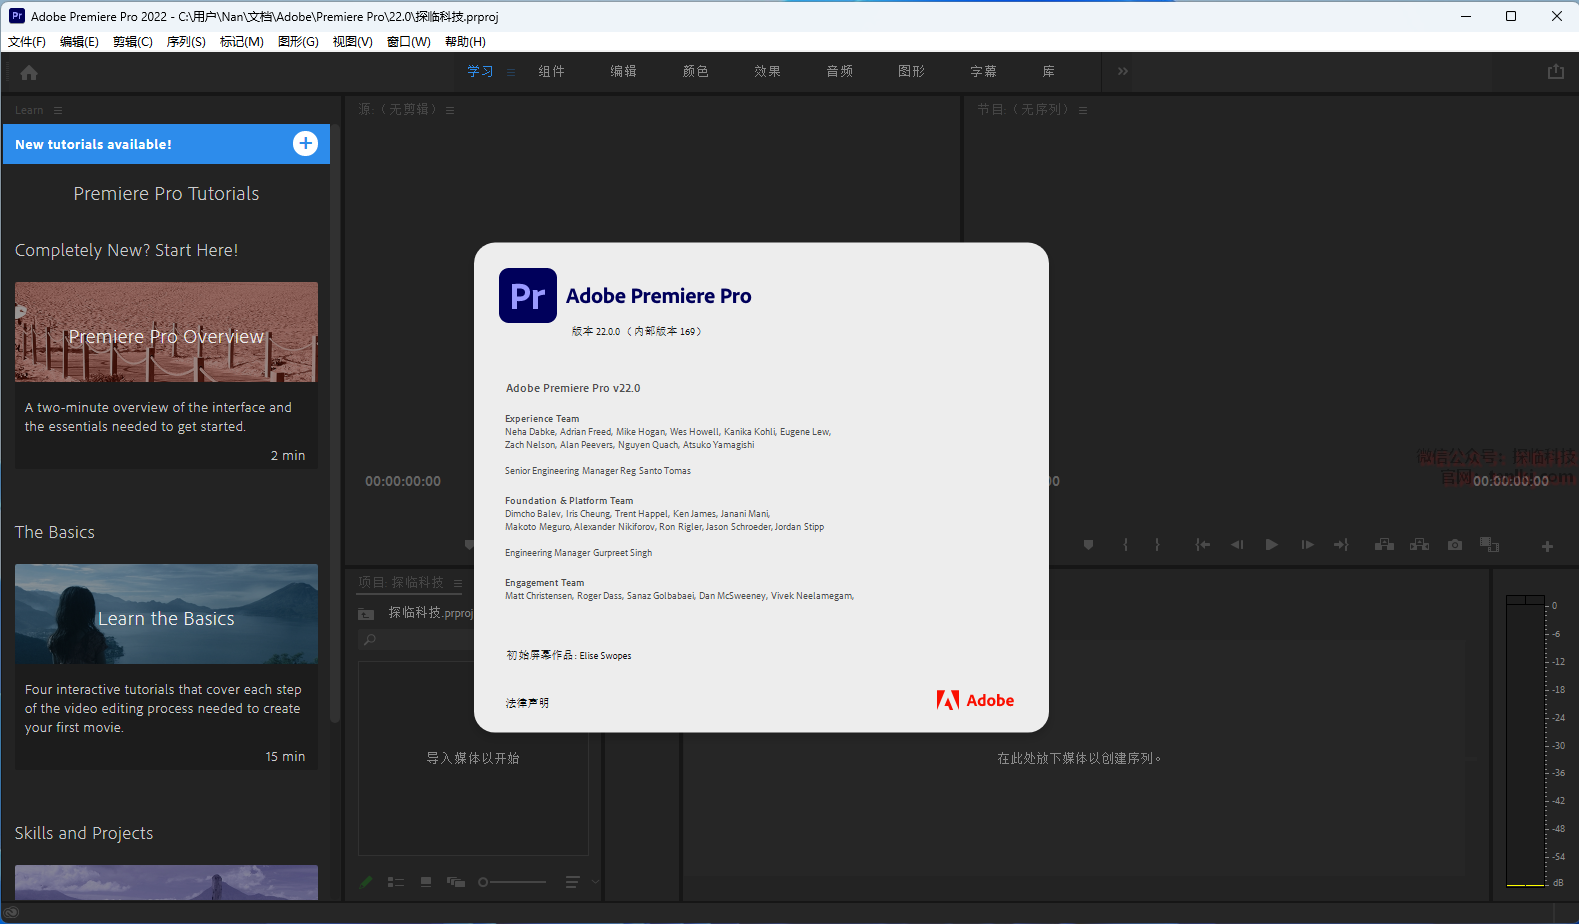Switch to the 颜色 workspace tab

(x=695, y=72)
